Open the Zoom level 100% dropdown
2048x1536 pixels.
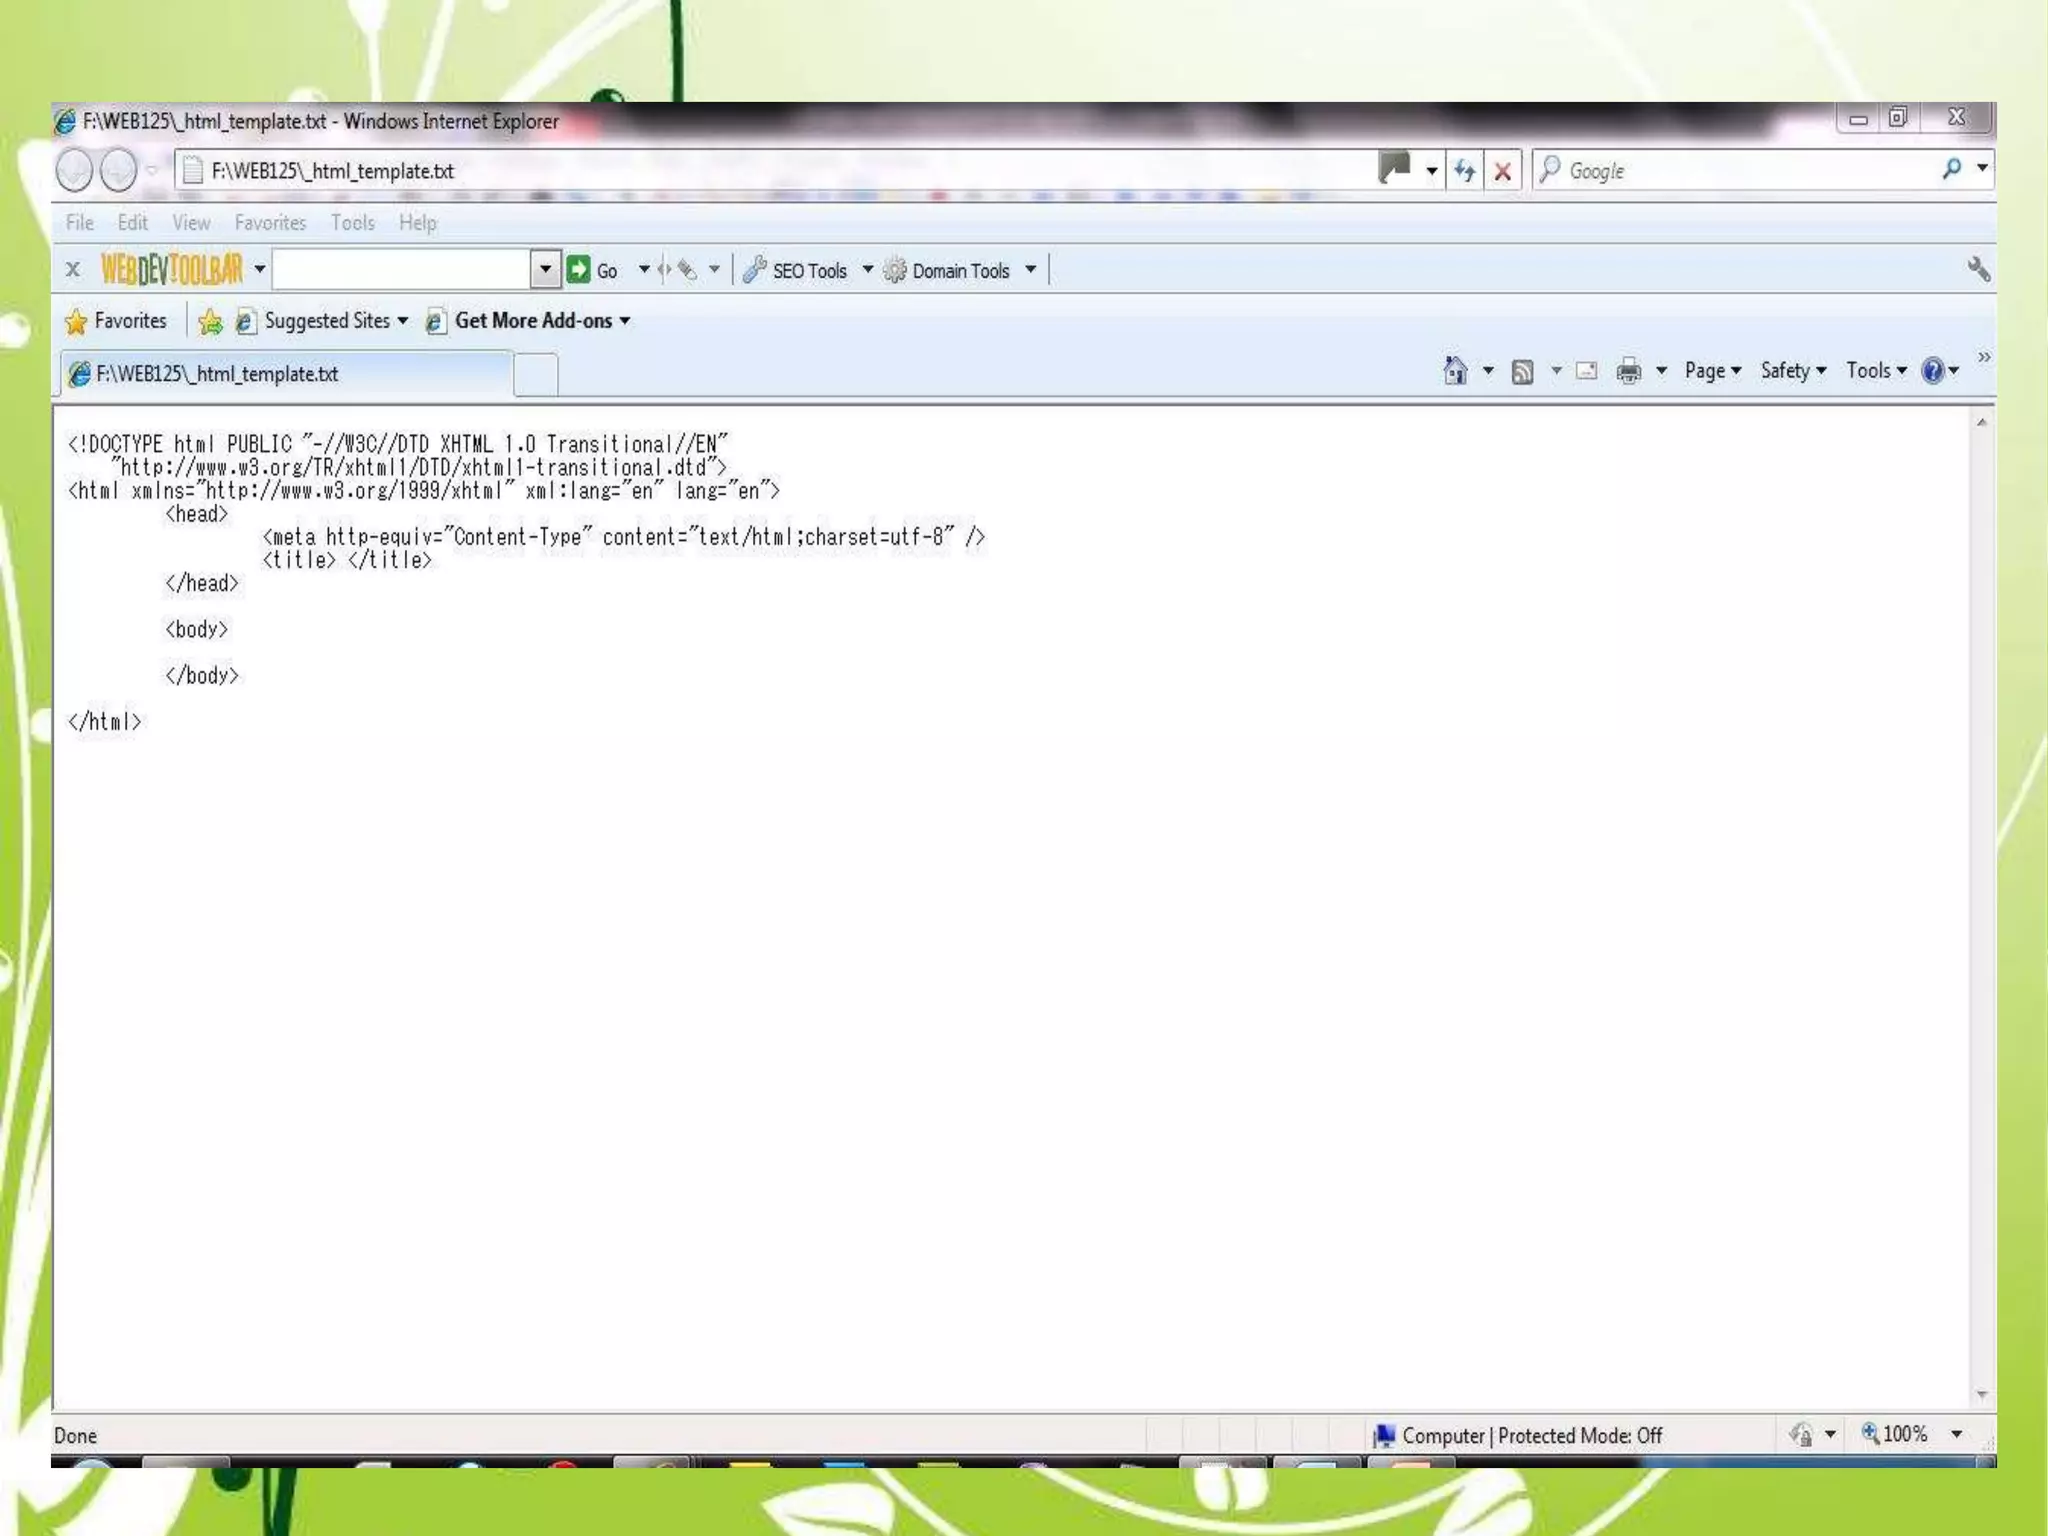tap(1956, 1434)
